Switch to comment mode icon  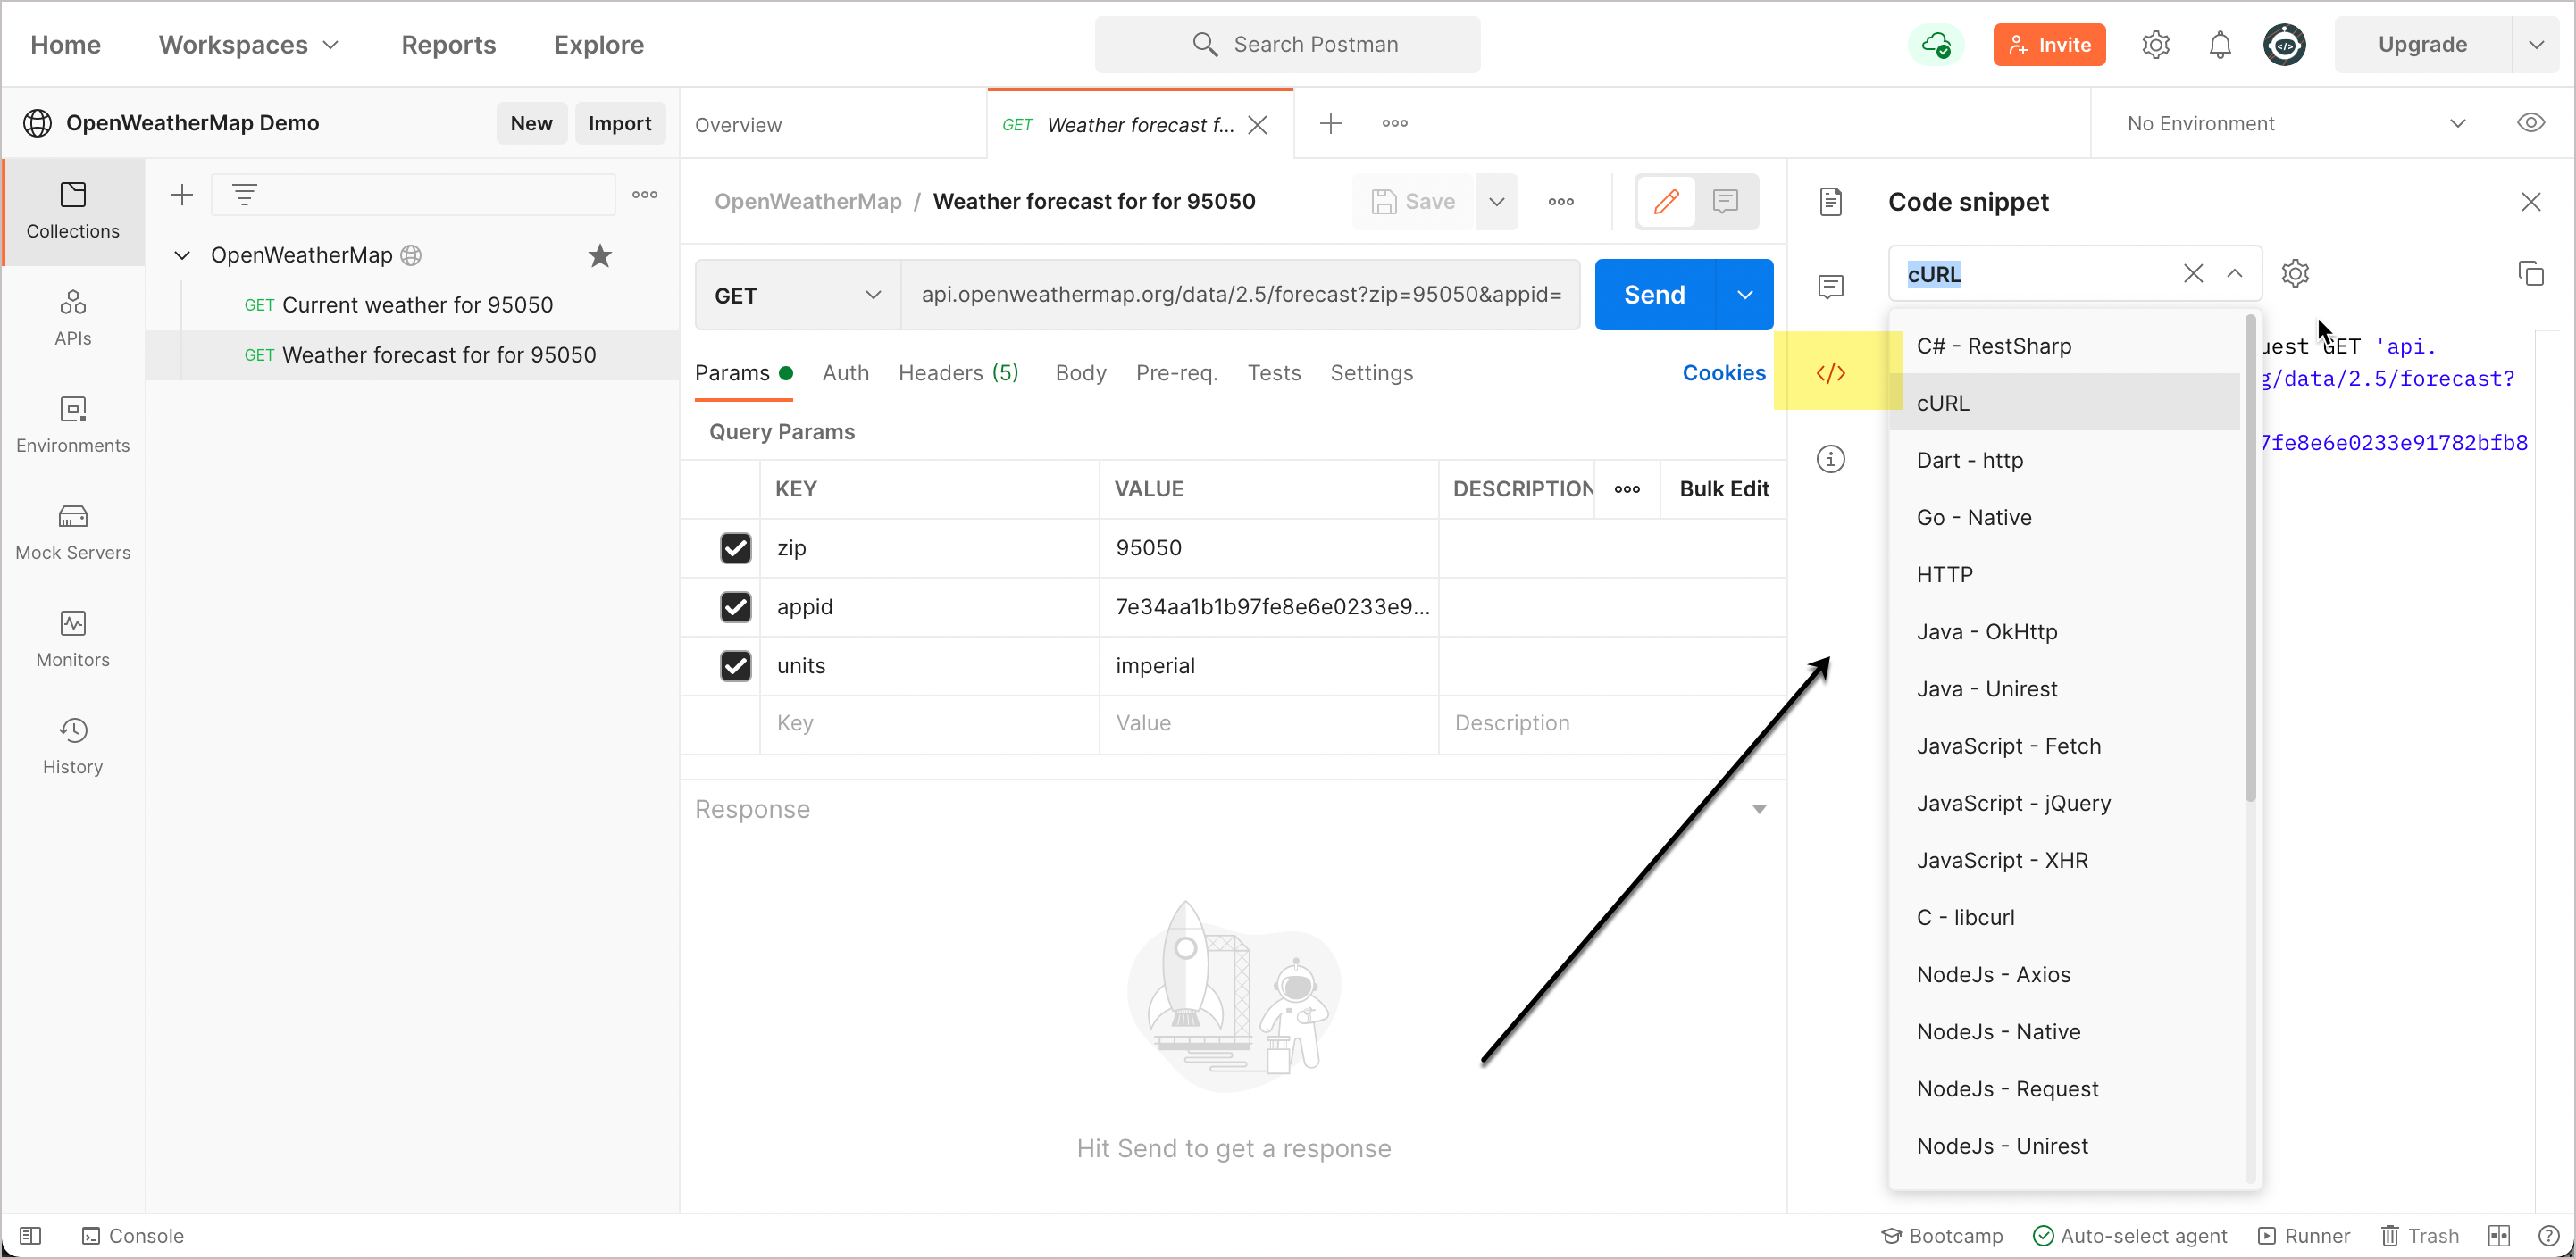point(1725,202)
